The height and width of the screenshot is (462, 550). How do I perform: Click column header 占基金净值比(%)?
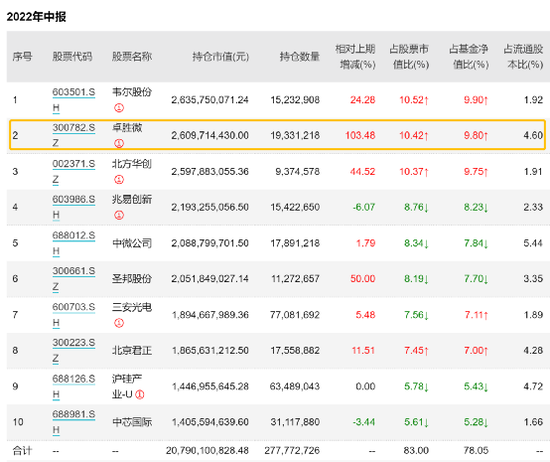[x=469, y=56]
